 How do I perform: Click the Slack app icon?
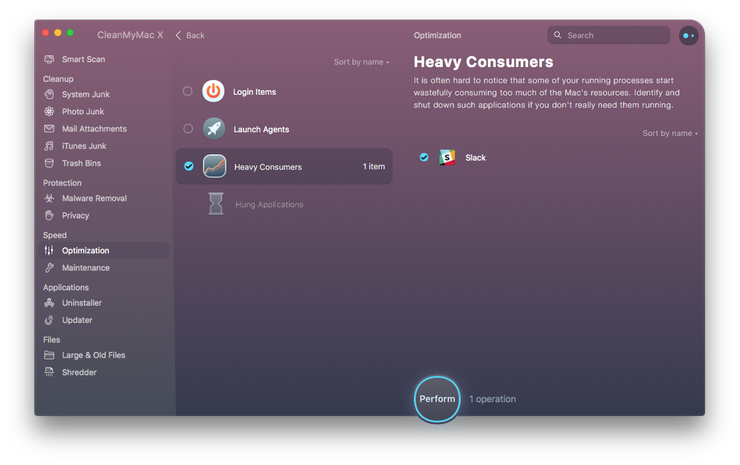tap(447, 157)
